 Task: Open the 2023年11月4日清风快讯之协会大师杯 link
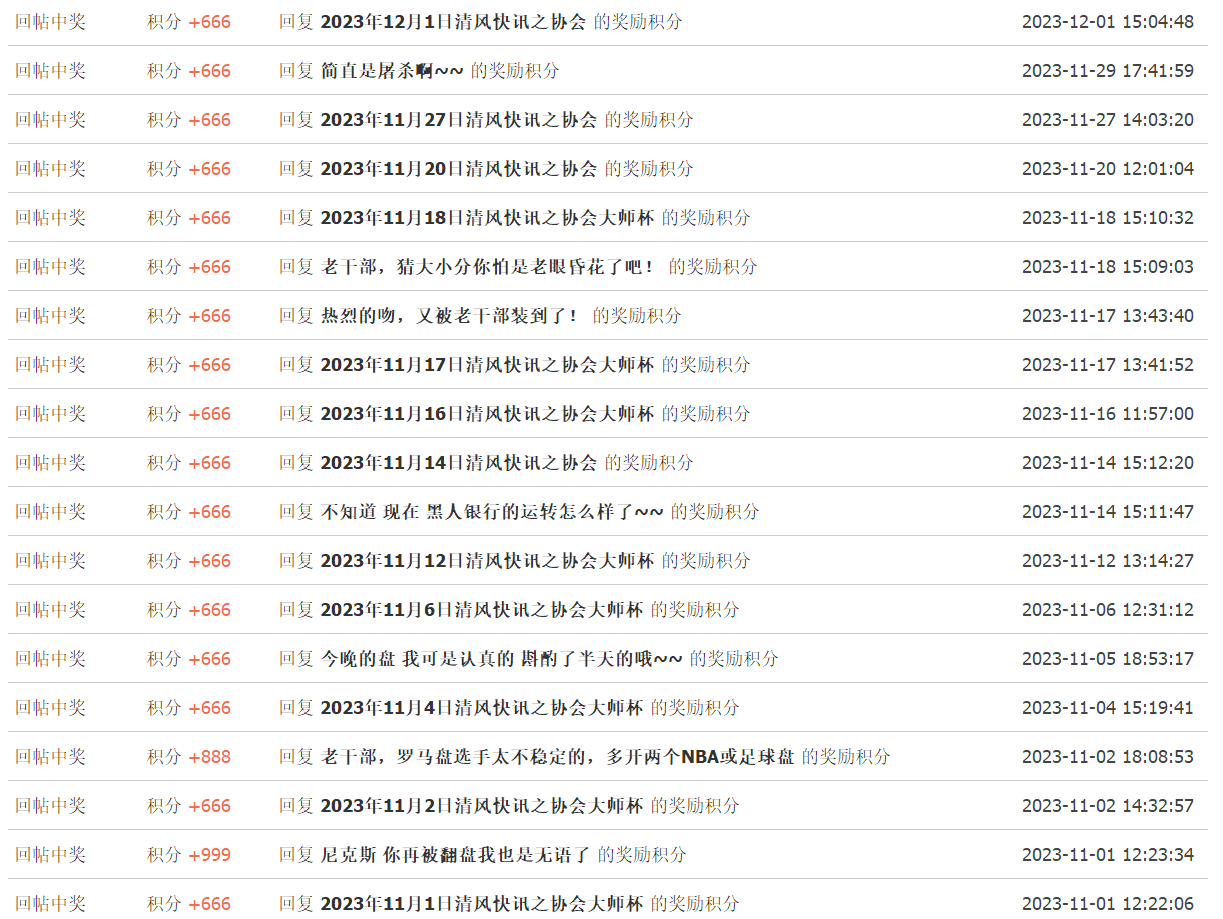(481, 708)
